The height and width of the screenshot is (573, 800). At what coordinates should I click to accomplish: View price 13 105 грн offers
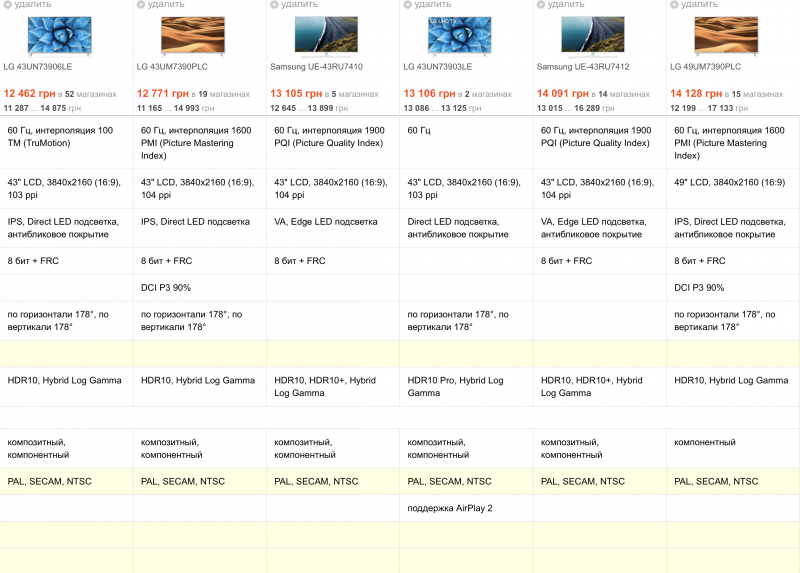pyautogui.click(x=296, y=93)
